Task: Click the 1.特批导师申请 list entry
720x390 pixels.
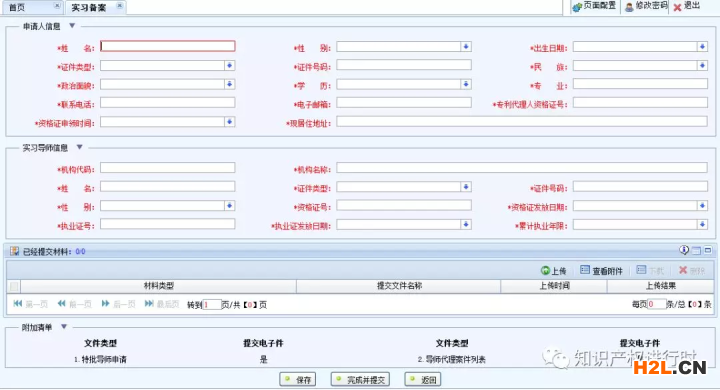Action: [100, 359]
